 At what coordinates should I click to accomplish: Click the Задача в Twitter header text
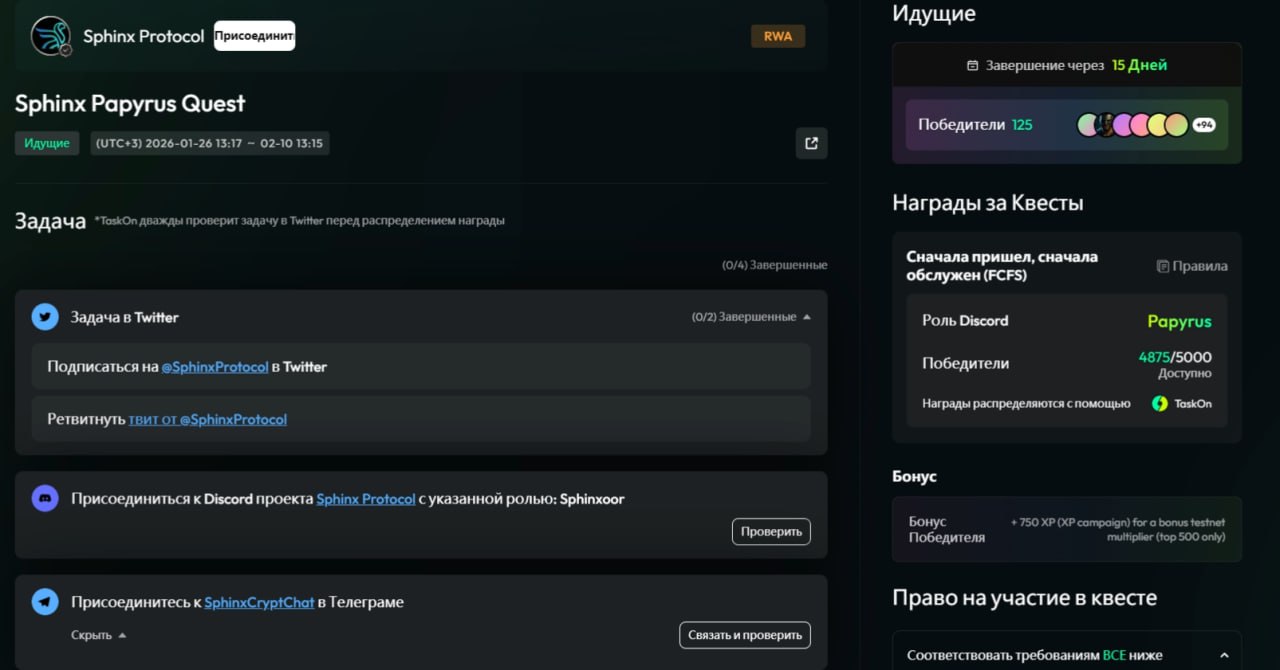click(x=124, y=317)
